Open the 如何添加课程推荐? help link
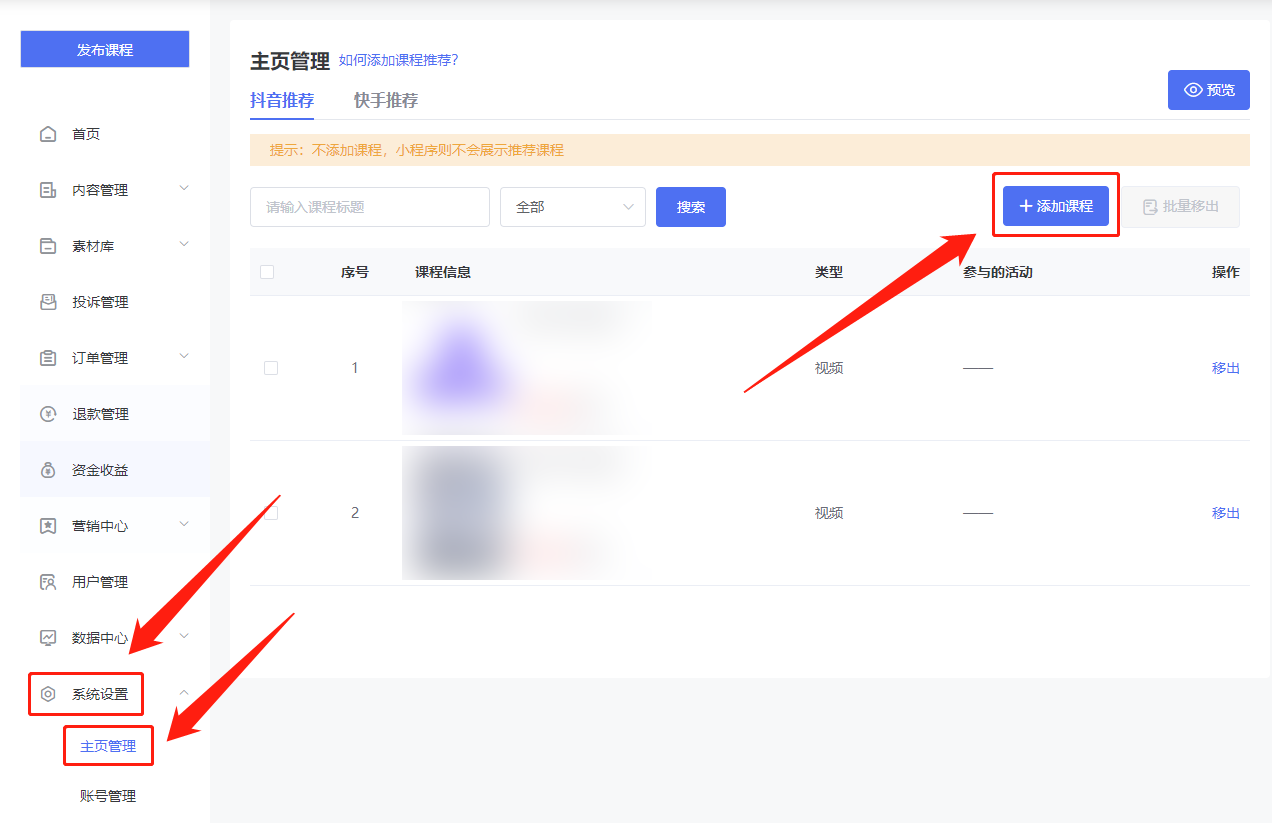The image size is (1272, 823). tap(398, 60)
